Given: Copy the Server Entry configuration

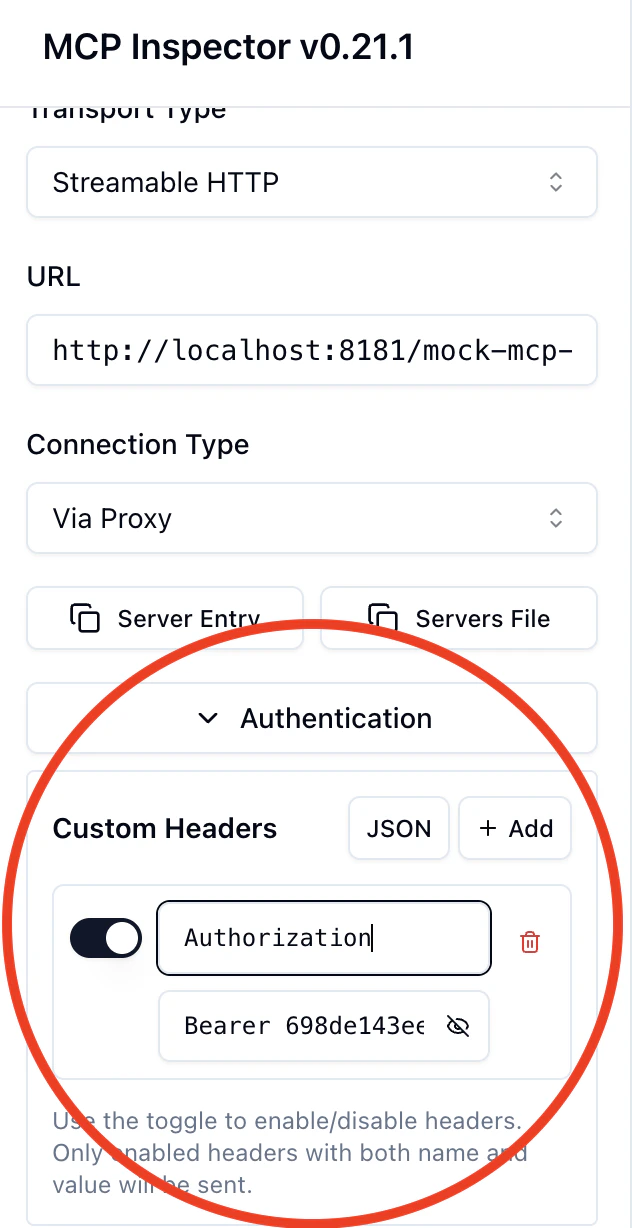Looking at the screenshot, I should click(165, 618).
